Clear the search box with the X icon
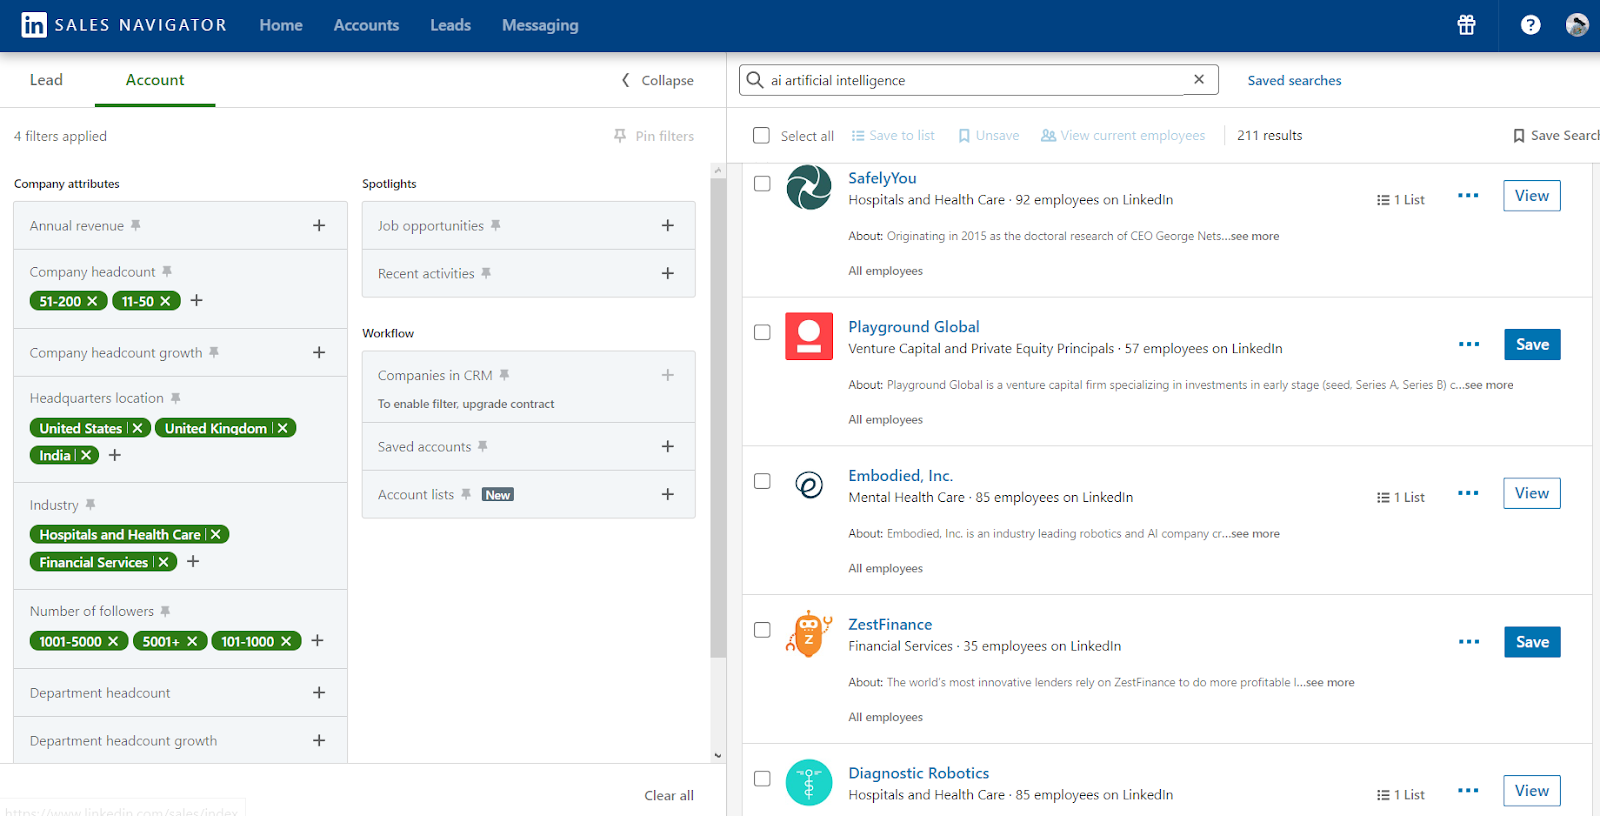1600x816 pixels. [1199, 80]
